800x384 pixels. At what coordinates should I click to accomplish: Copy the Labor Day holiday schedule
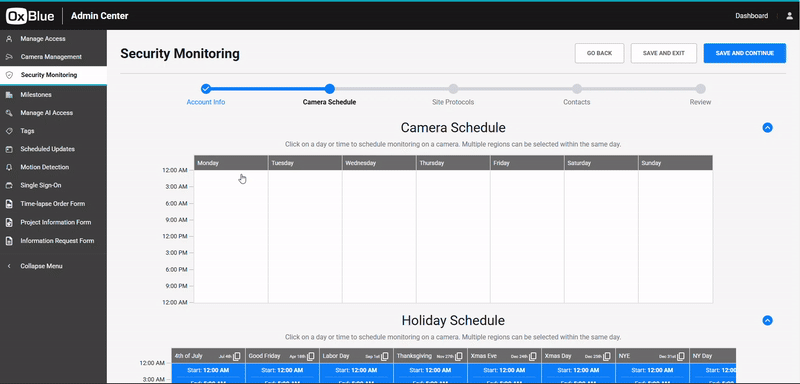click(385, 356)
